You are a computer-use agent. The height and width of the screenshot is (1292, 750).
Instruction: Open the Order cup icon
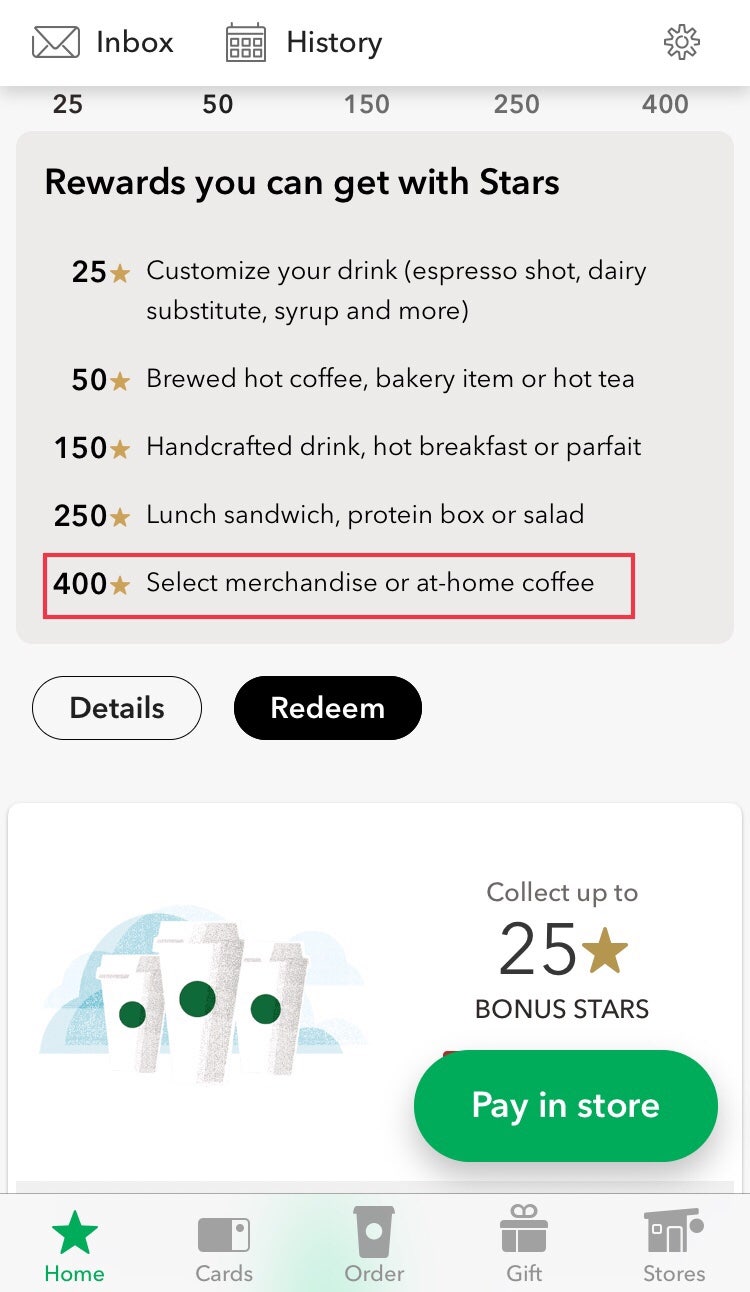click(374, 1232)
